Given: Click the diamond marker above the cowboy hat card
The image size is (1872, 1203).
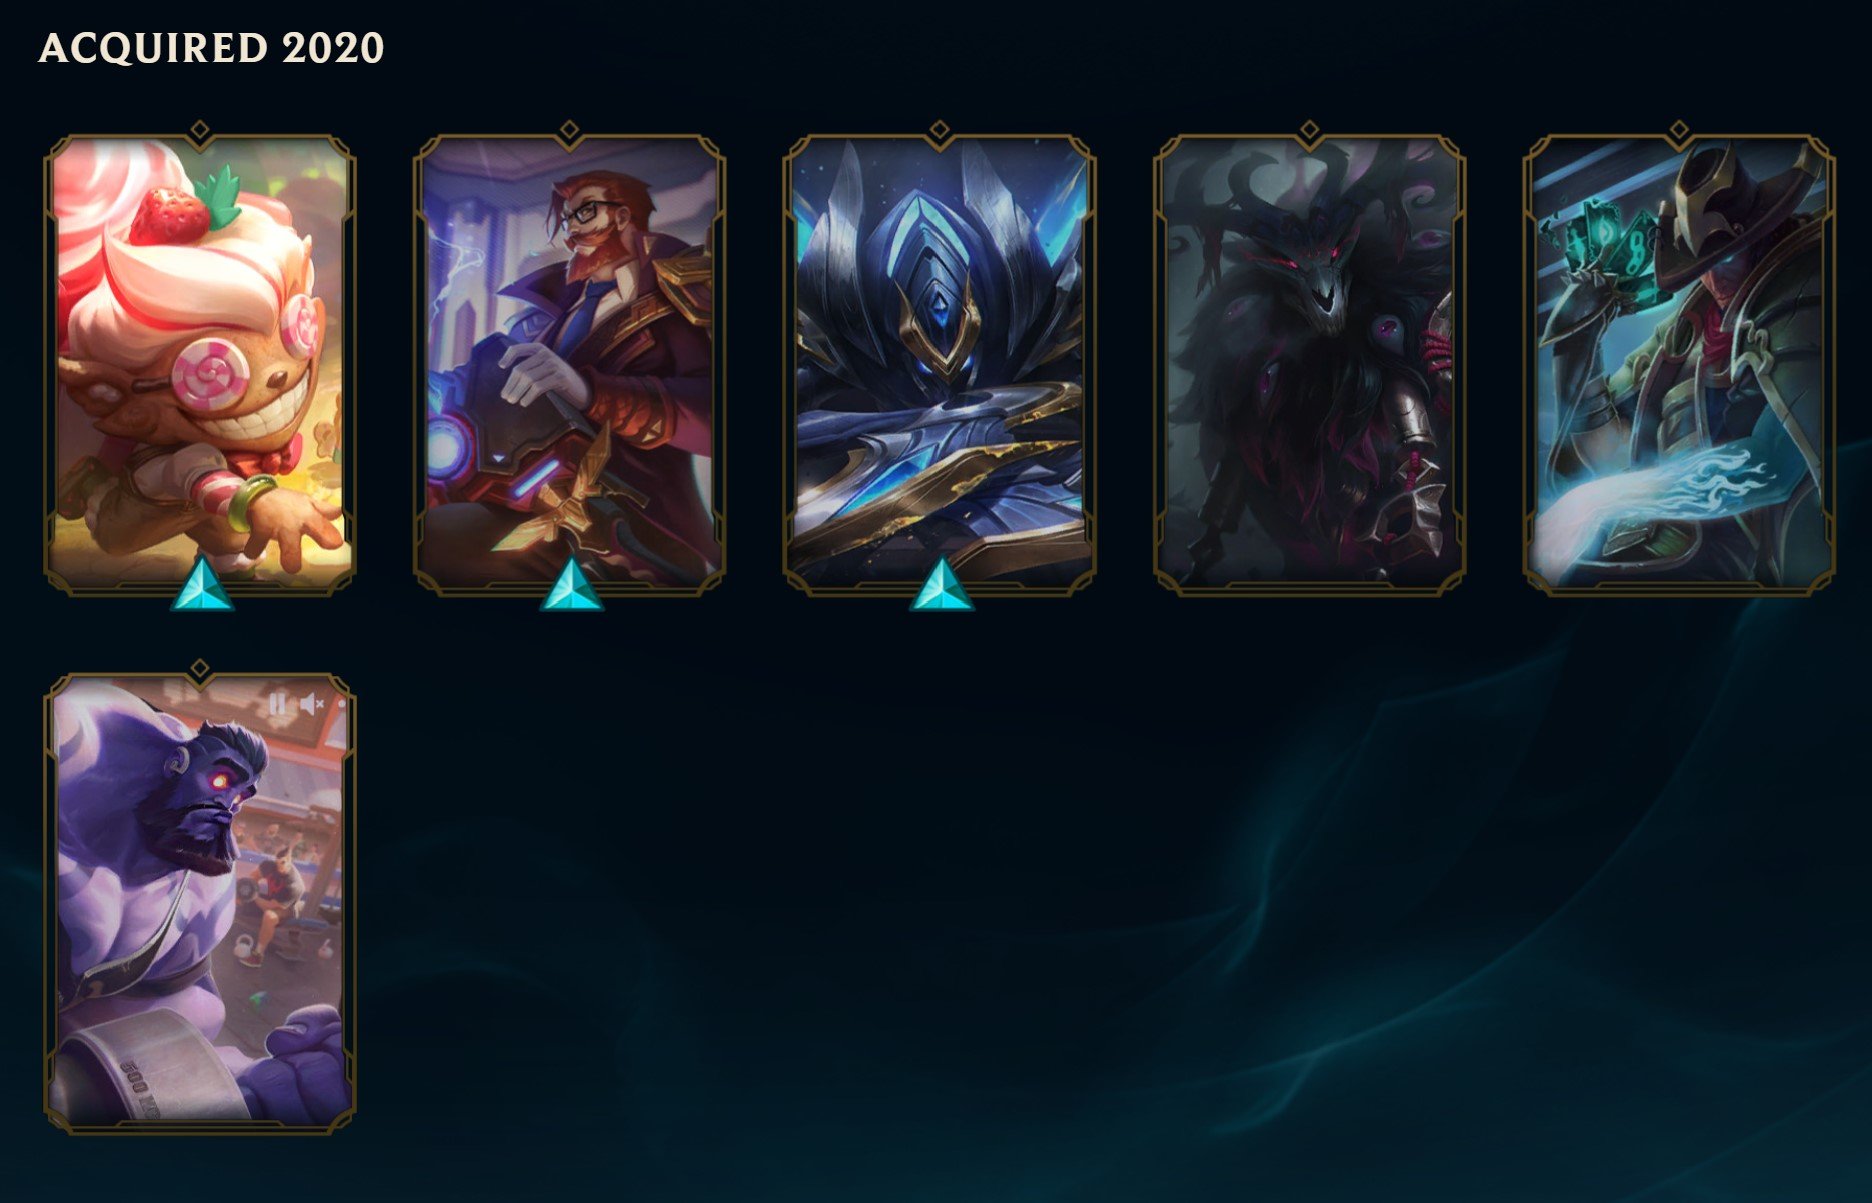Looking at the screenshot, I should pos(1679,130).
